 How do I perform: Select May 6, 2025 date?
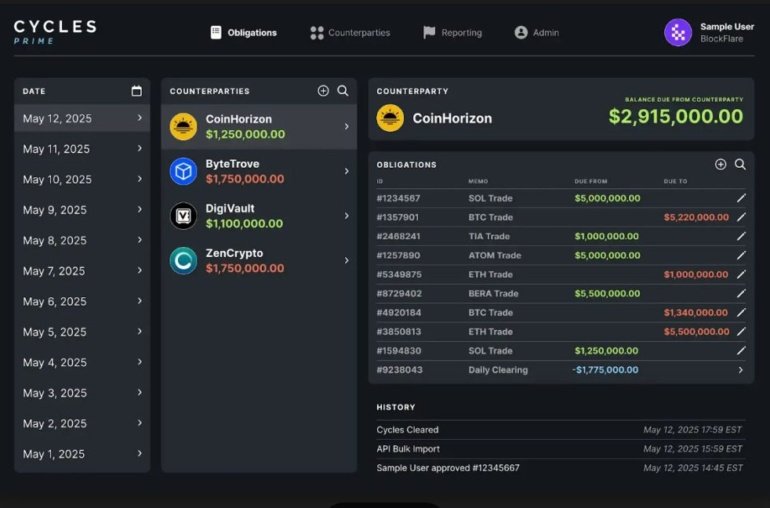click(82, 301)
